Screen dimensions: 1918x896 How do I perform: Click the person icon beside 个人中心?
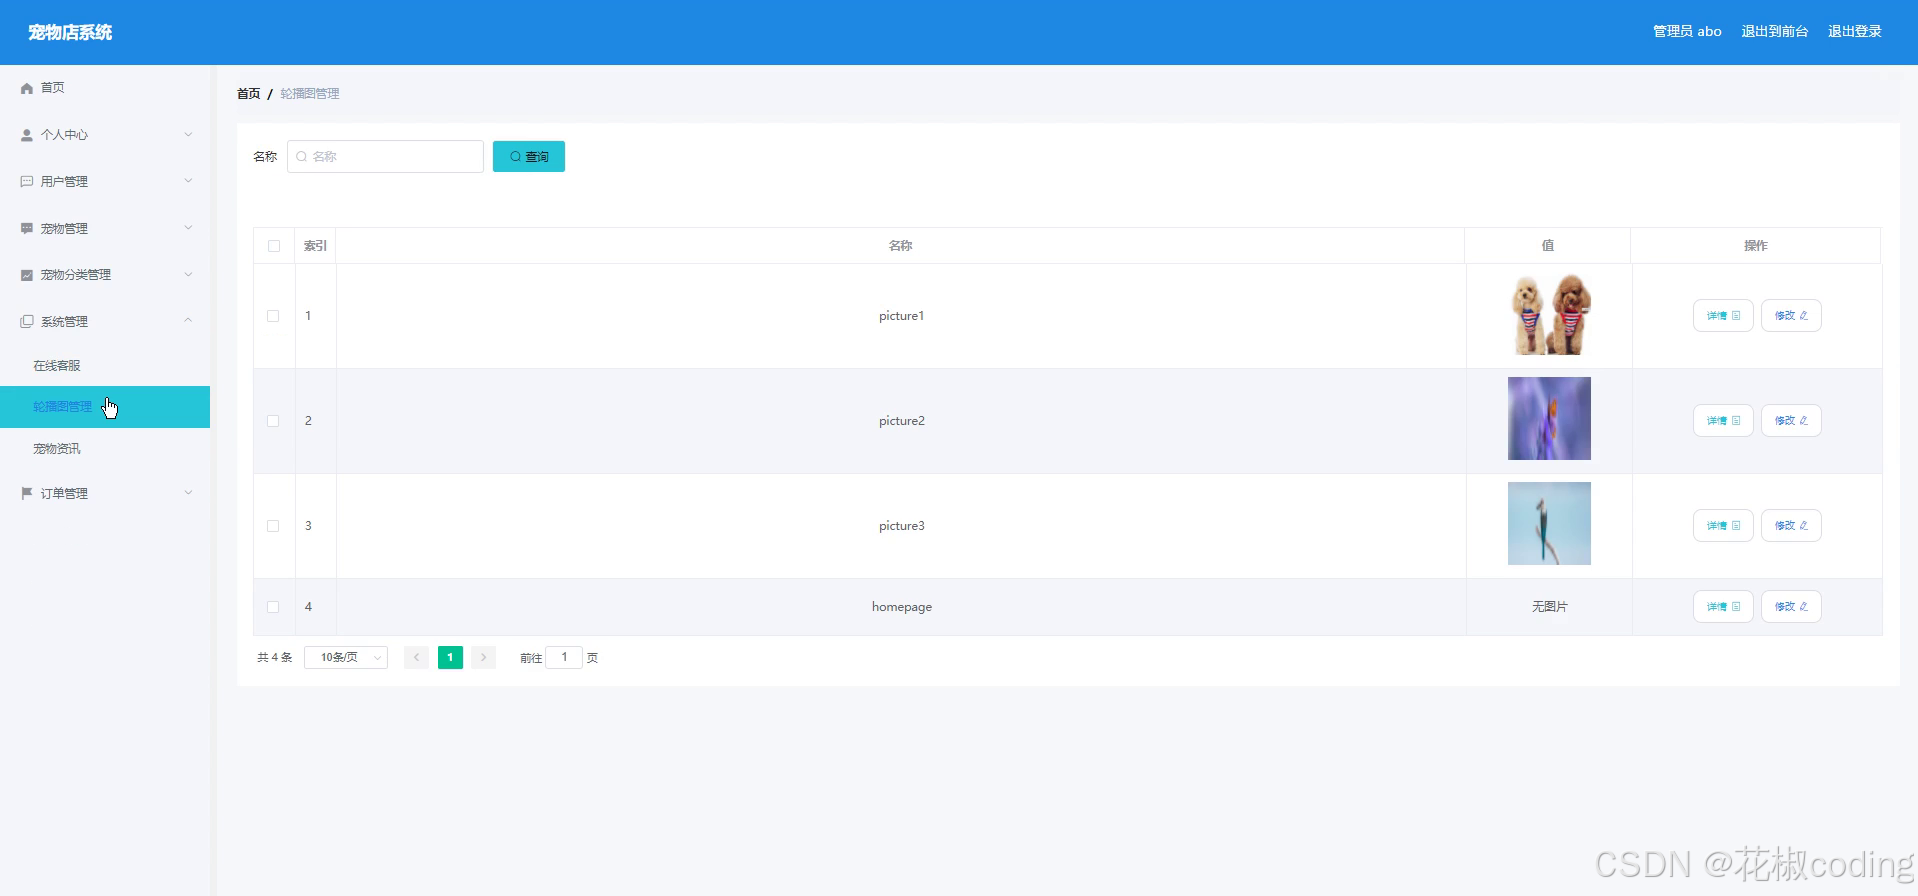(x=27, y=135)
